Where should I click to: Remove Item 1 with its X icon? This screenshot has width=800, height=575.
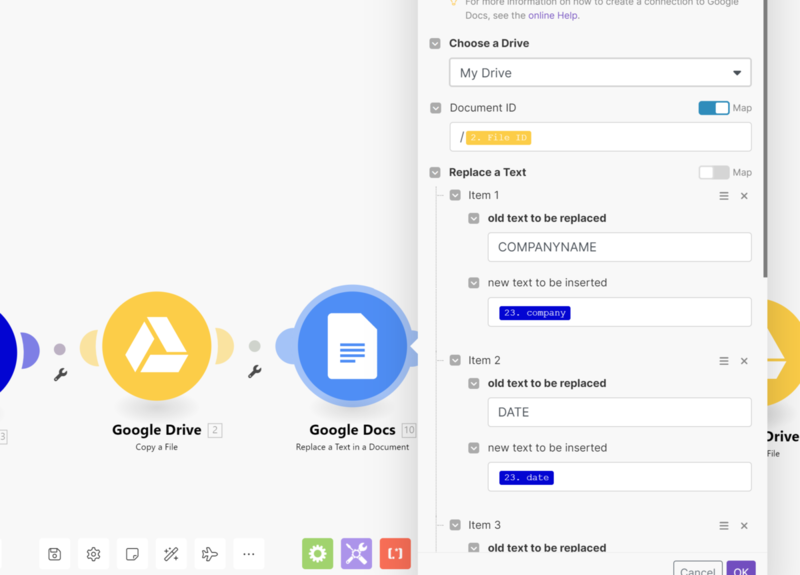tap(744, 196)
